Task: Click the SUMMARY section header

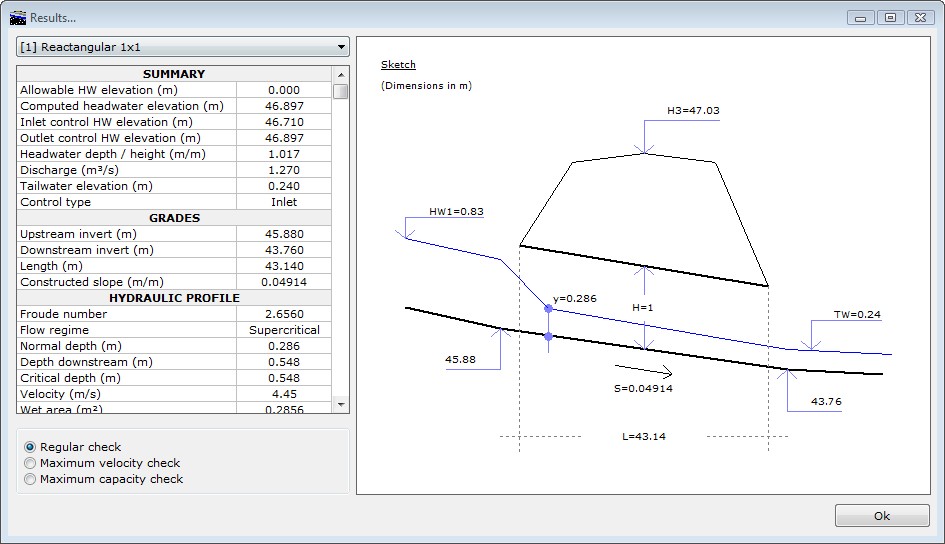Action: pyautogui.click(x=174, y=74)
